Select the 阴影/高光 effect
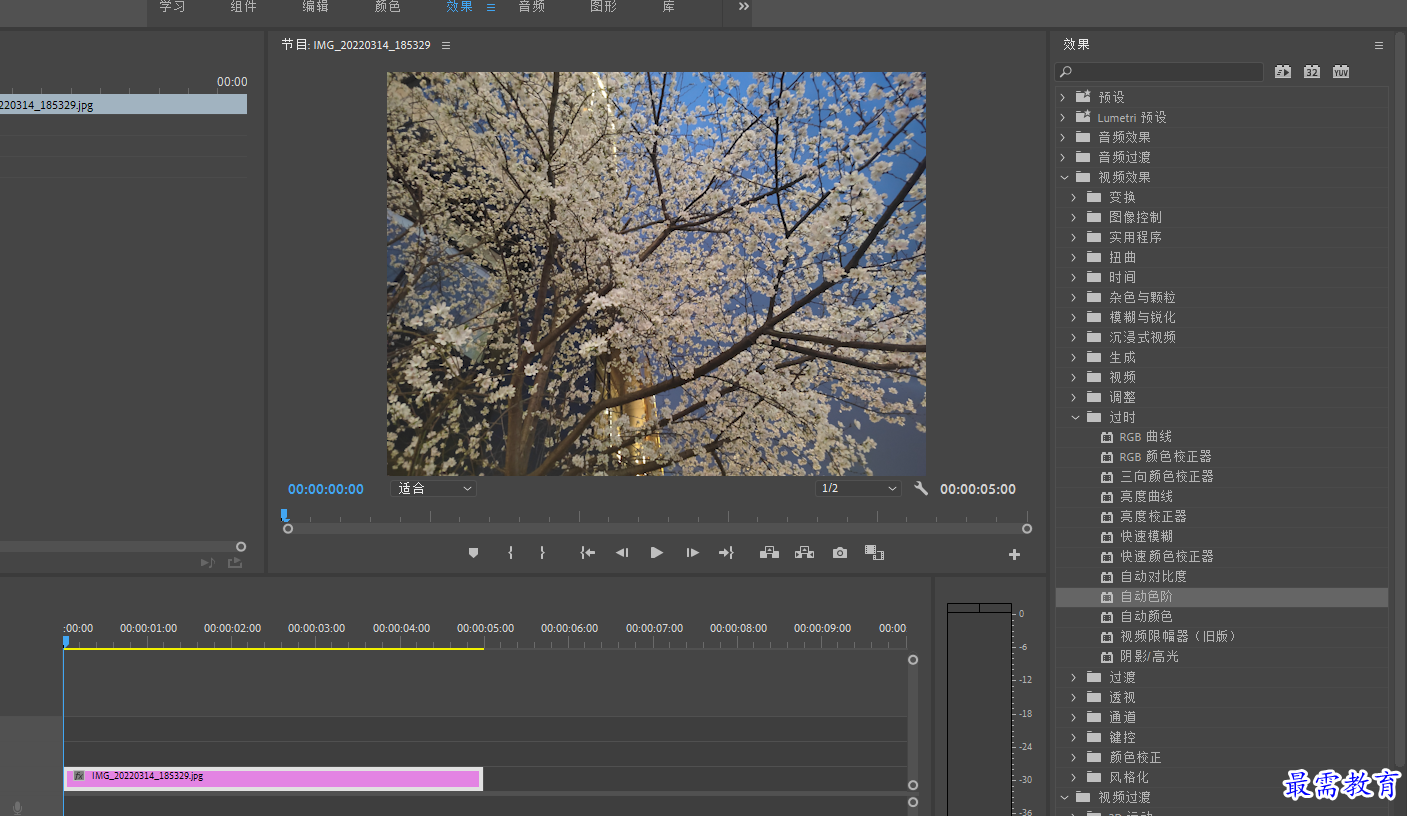Screen dimensions: 1407x816 (x=1149, y=657)
